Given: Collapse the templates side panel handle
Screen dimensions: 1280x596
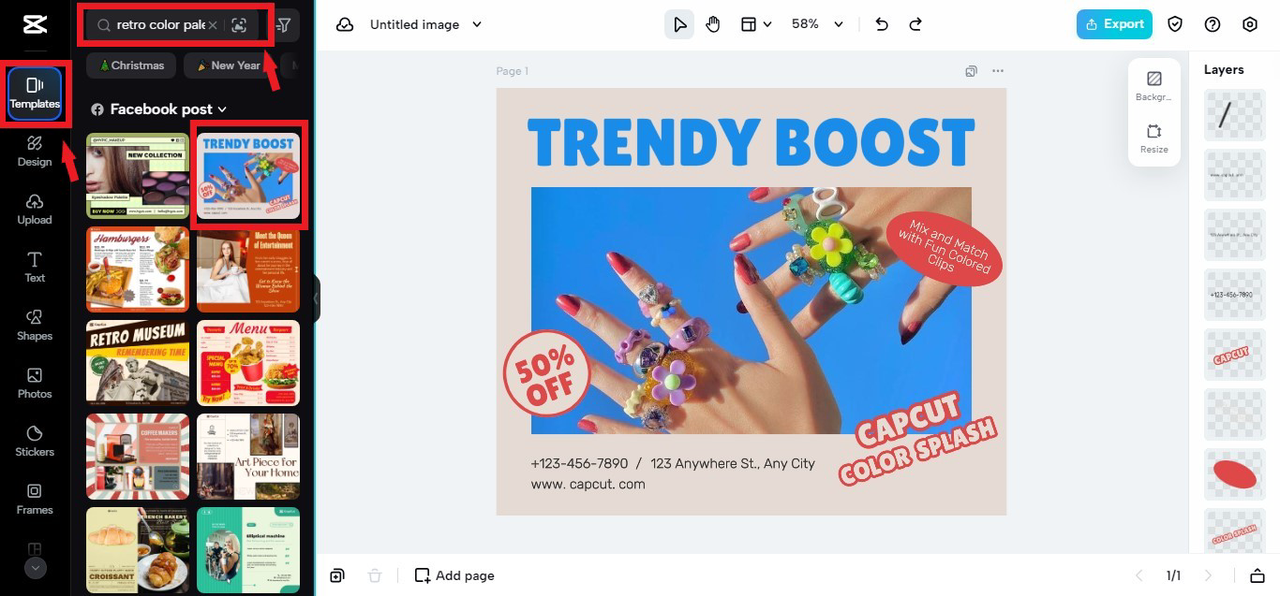Looking at the screenshot, I should [316, 298].
